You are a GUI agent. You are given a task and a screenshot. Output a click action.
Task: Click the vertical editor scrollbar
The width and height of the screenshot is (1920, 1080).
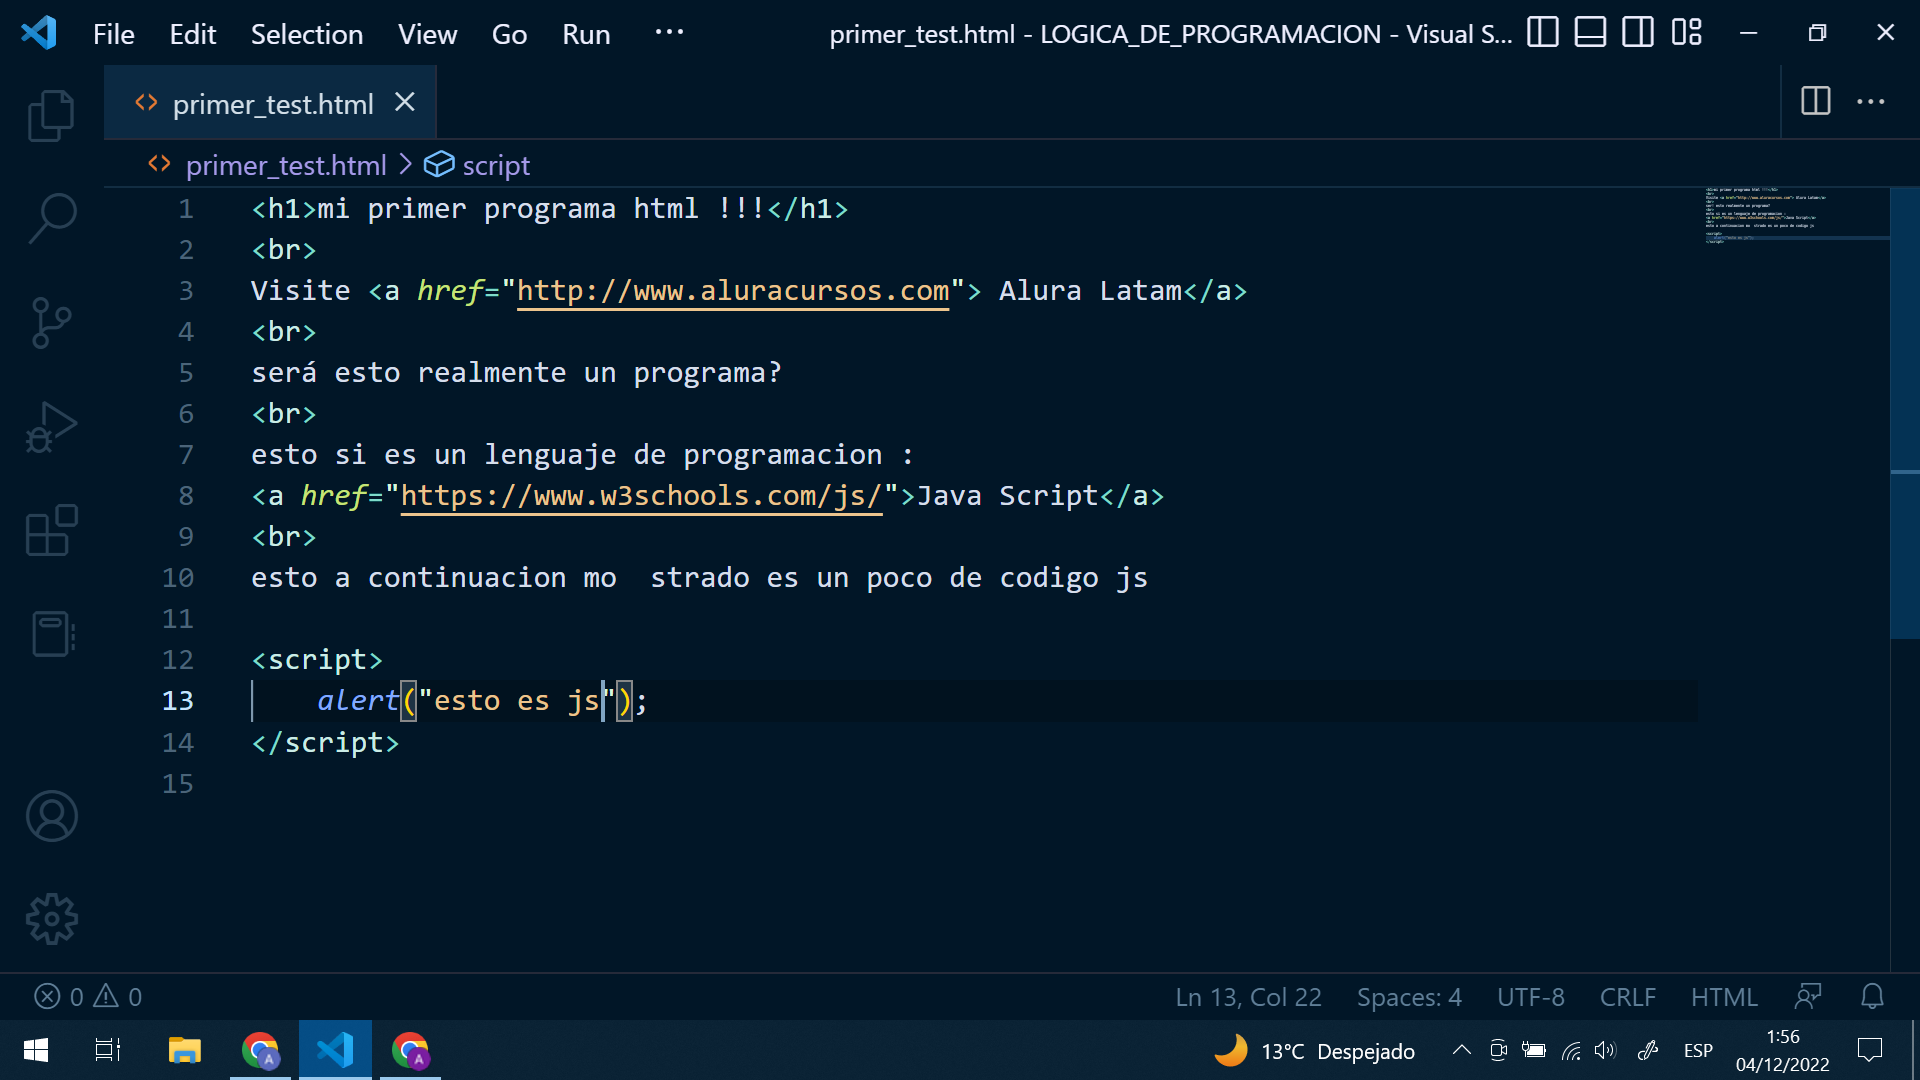coord(1904,412)
